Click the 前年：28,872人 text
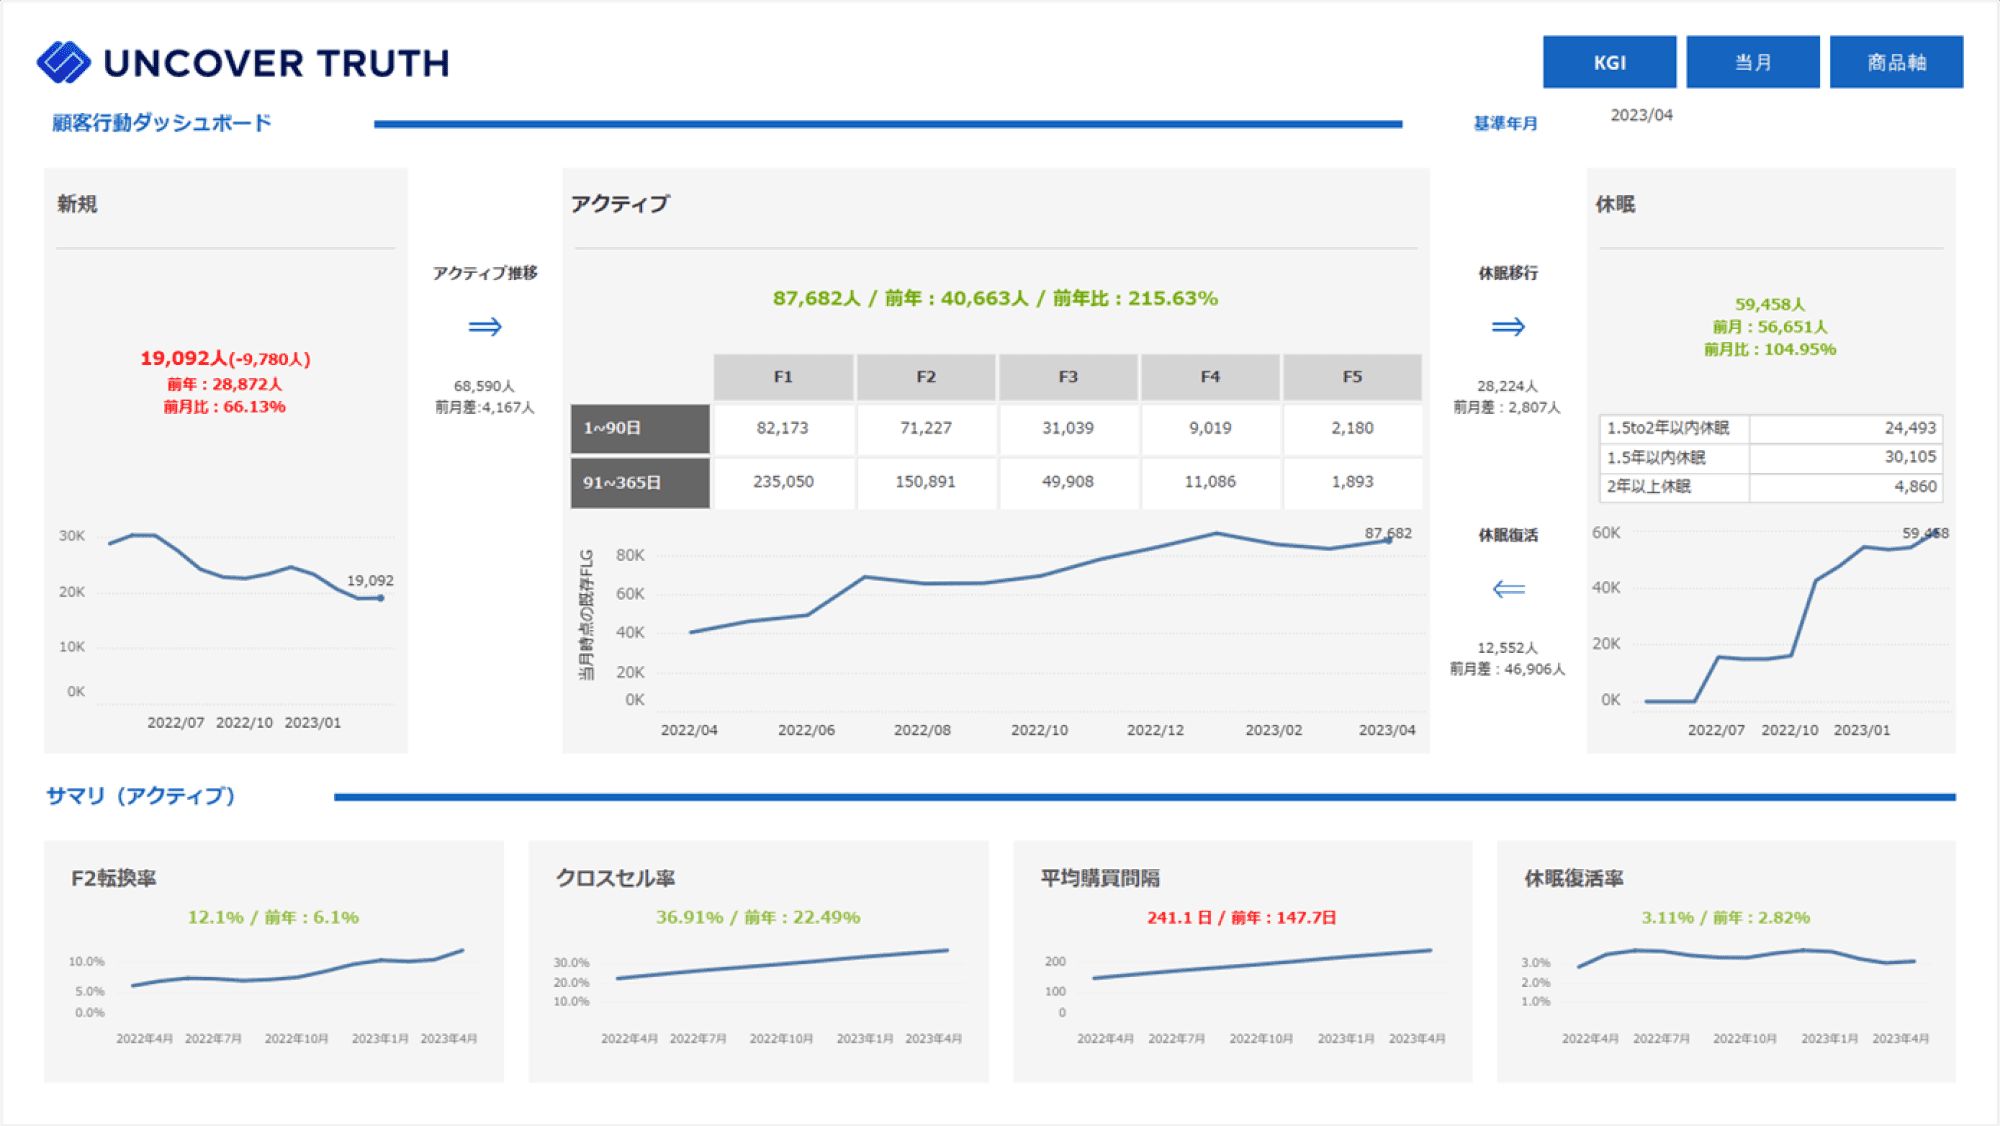Screen dimensions: 2000x1126 click(225, 384)
